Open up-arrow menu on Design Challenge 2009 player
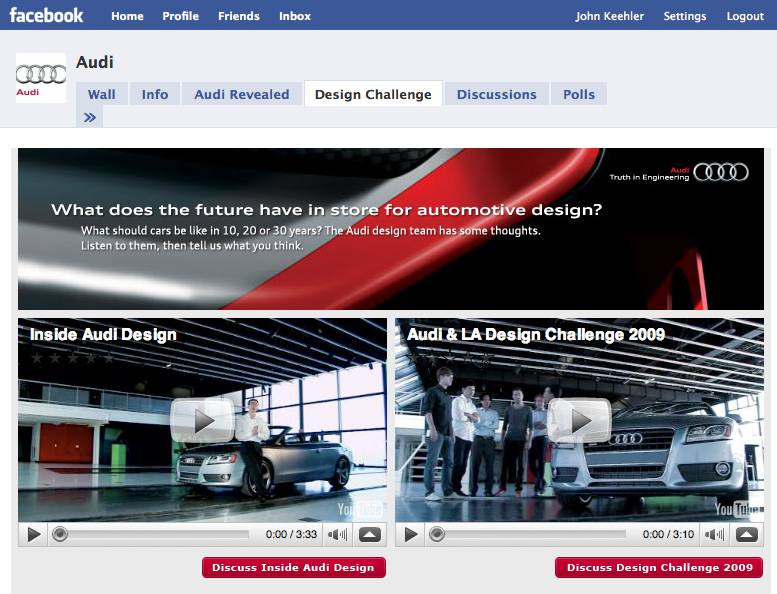777x594 pixels. pos(747,535)
